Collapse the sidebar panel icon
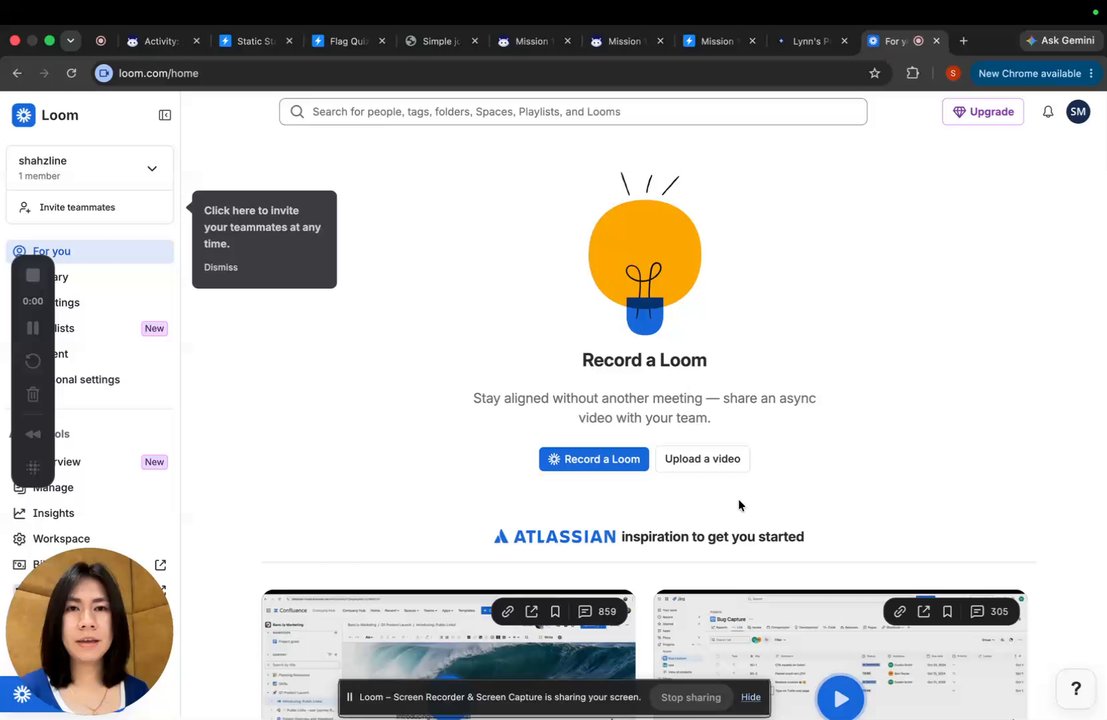 (x=164, y=115)
